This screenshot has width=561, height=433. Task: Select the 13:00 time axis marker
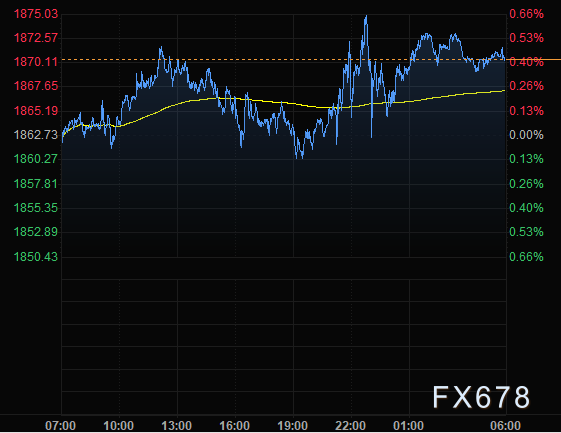[176, 425]
